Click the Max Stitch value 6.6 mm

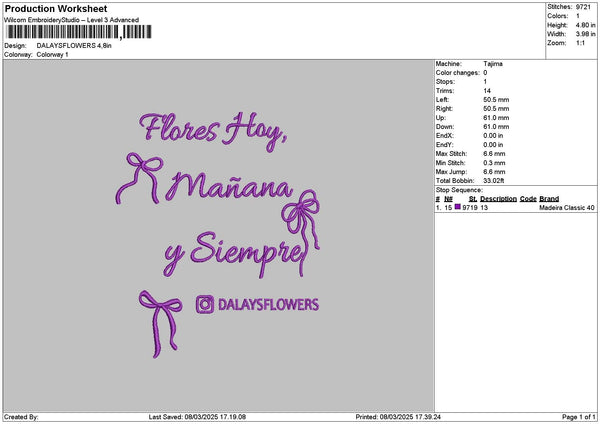pyautogui.click(x=494, y=154)
